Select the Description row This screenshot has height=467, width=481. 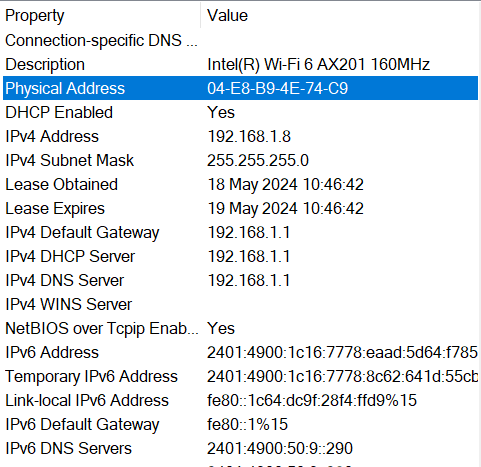240,64
